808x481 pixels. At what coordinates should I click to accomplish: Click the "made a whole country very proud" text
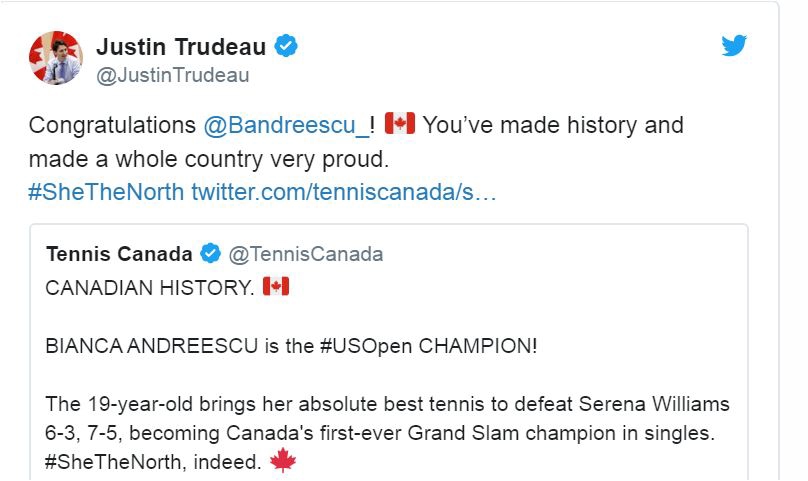click(207, 159)
